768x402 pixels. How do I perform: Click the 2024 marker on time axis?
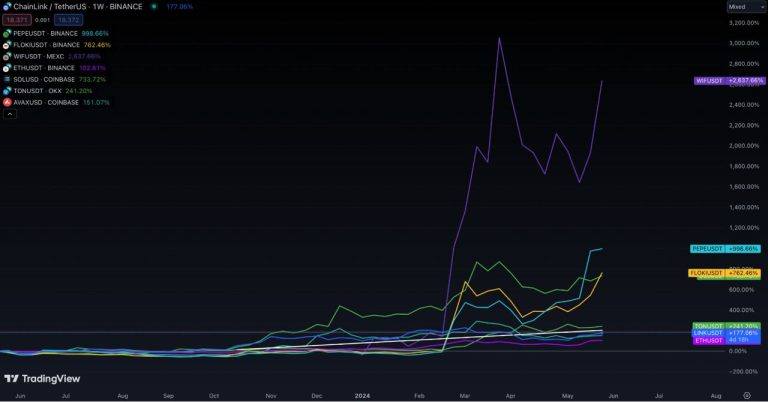click(x=364, y=396)
